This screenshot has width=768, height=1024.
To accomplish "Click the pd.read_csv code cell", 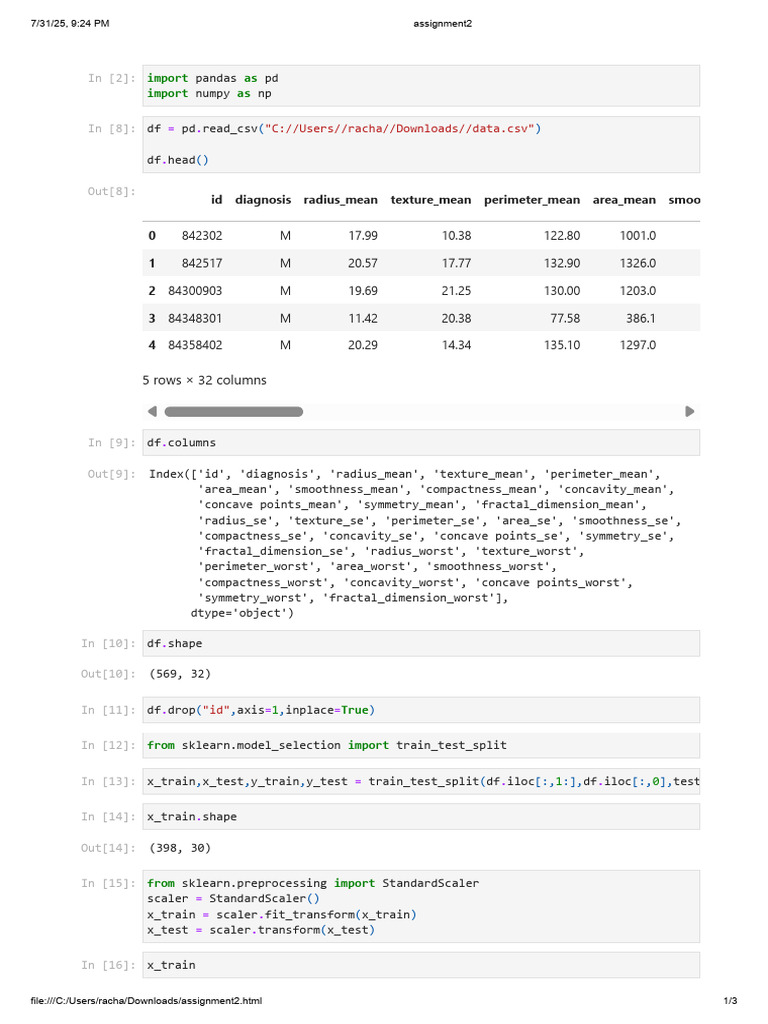I will [x=421, y=144].
